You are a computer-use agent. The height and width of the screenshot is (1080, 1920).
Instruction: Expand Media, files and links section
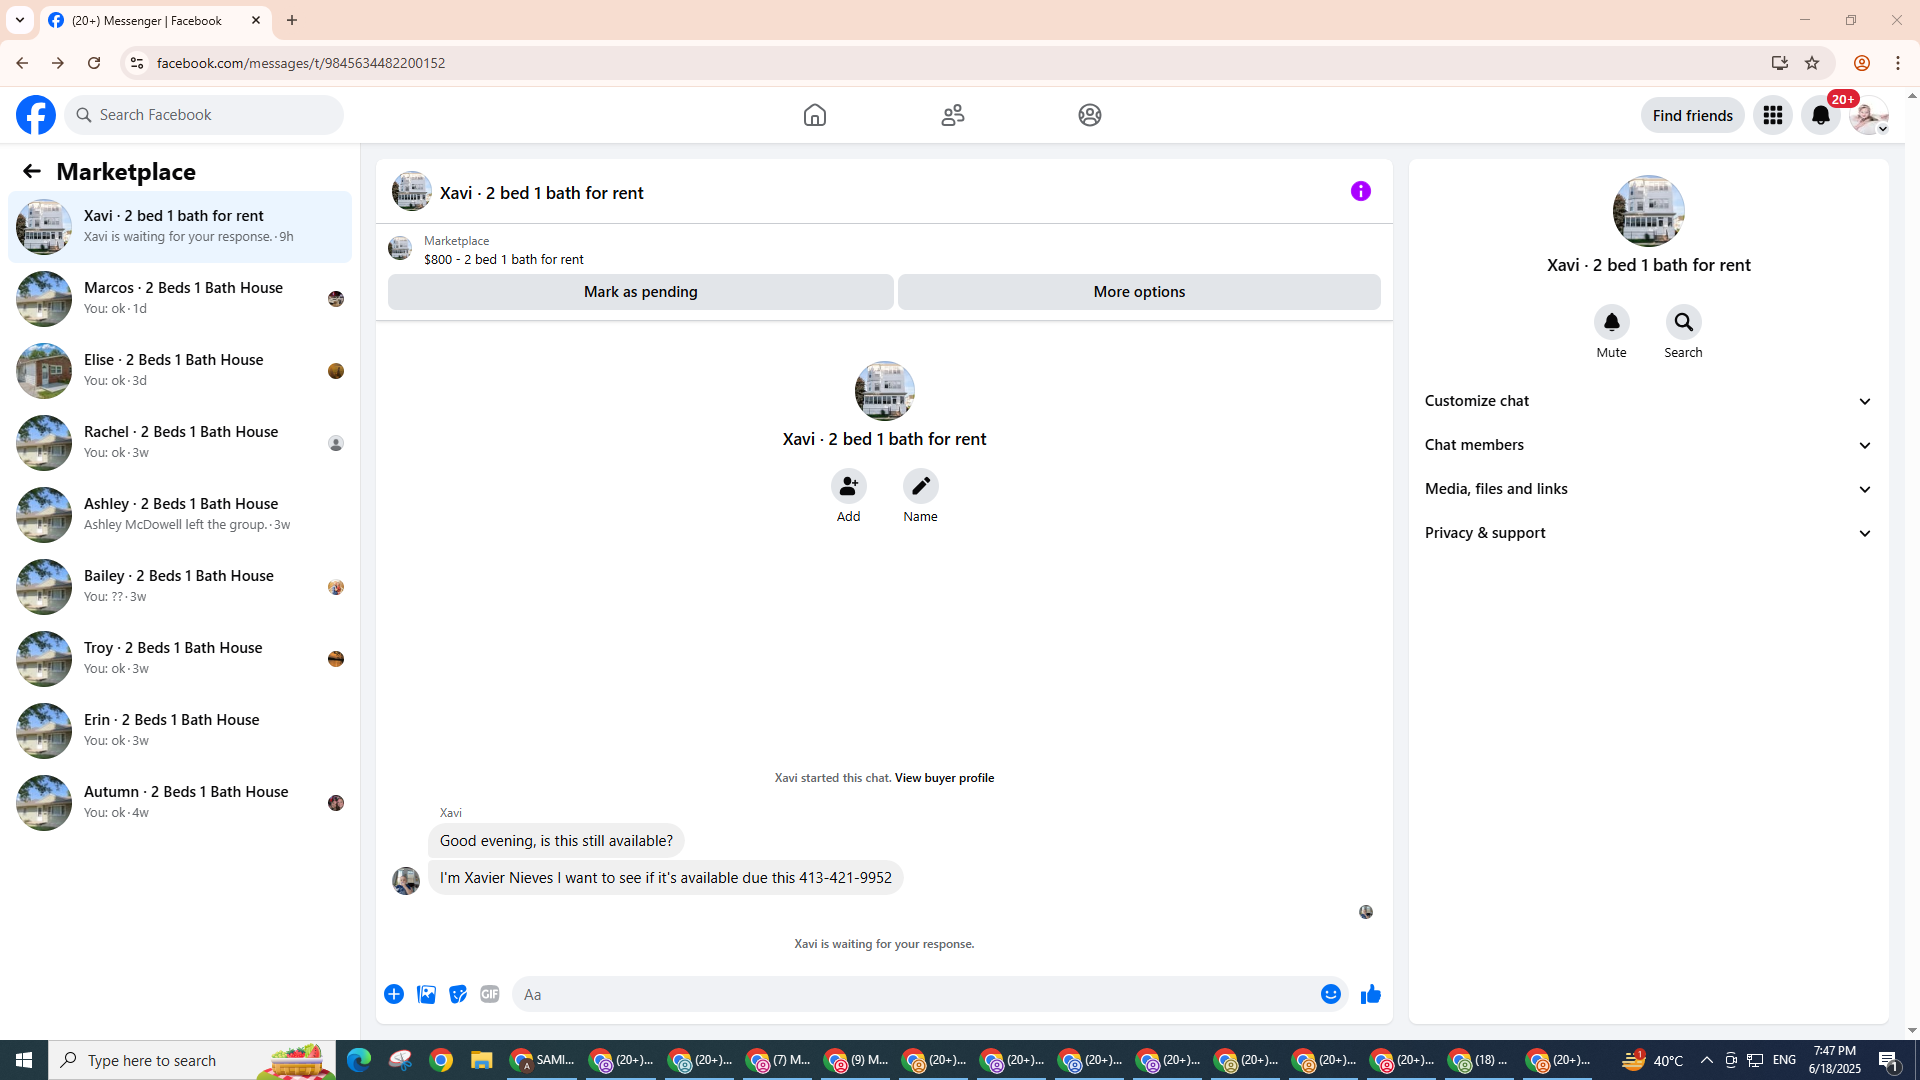point(1649,489)
